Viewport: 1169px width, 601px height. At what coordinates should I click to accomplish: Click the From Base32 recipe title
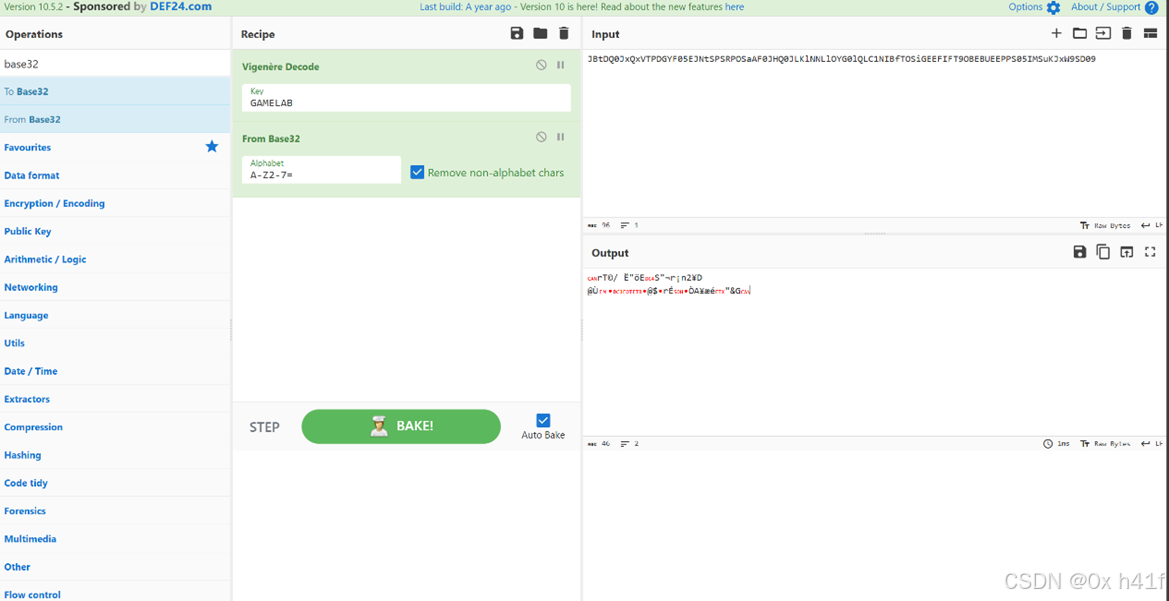pyautogui.click(x=271, y=138)
